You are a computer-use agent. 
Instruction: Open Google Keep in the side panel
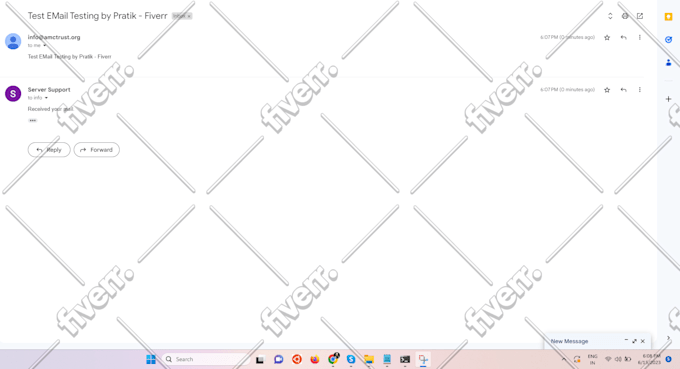point(668,16)
